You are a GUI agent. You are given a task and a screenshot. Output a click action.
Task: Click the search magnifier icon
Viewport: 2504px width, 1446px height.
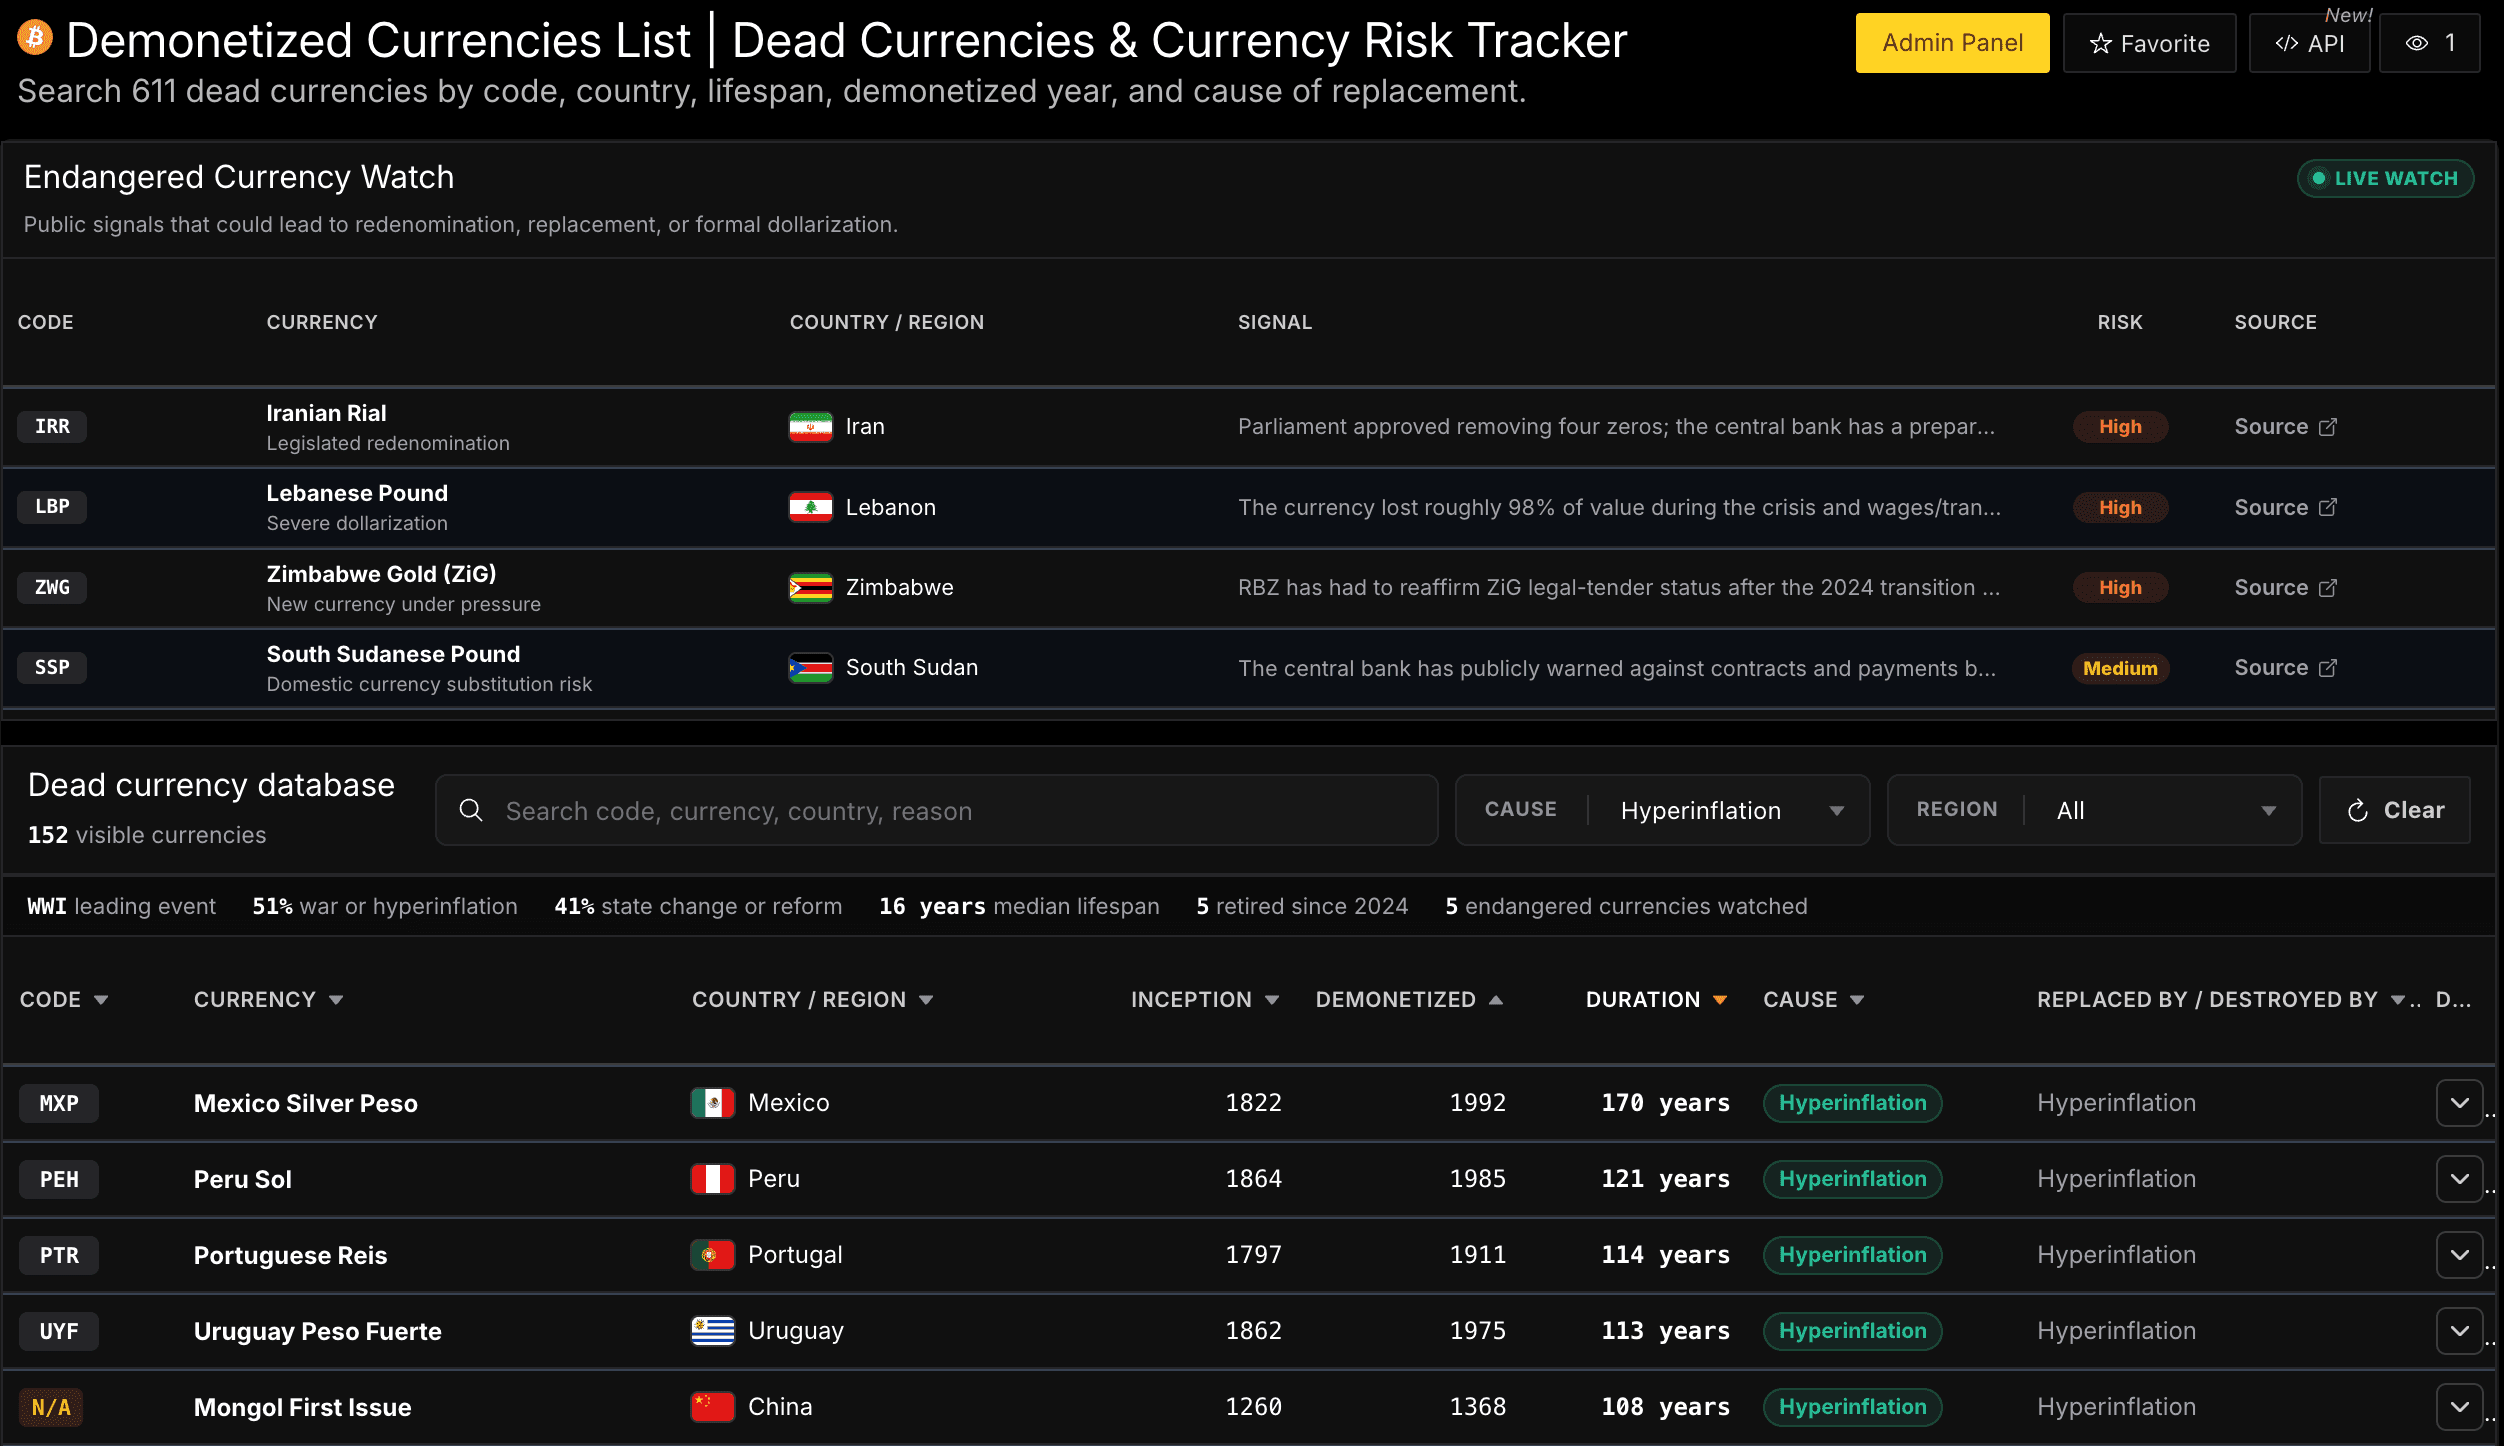(x=471, y=810)
